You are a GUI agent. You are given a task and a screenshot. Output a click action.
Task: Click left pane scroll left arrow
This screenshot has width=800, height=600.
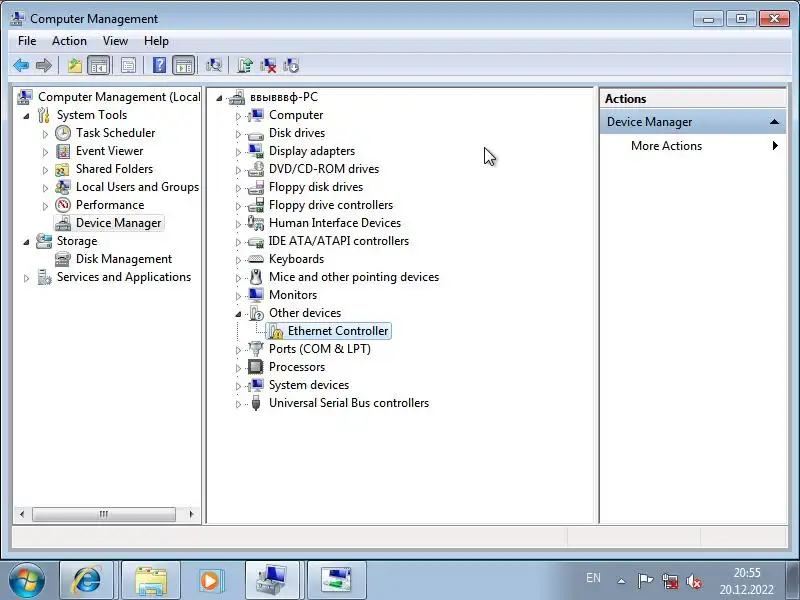coord(22,514)
